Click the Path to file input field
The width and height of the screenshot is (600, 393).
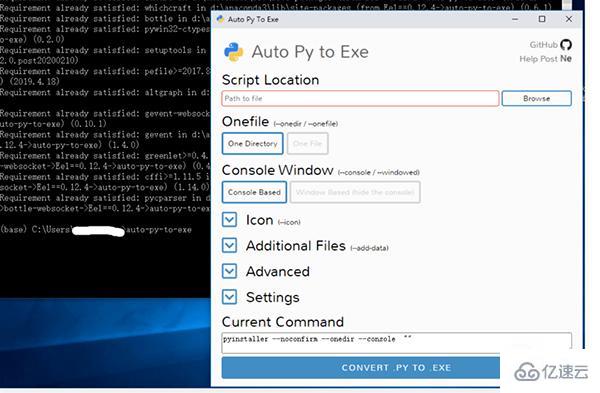point(360,98)
